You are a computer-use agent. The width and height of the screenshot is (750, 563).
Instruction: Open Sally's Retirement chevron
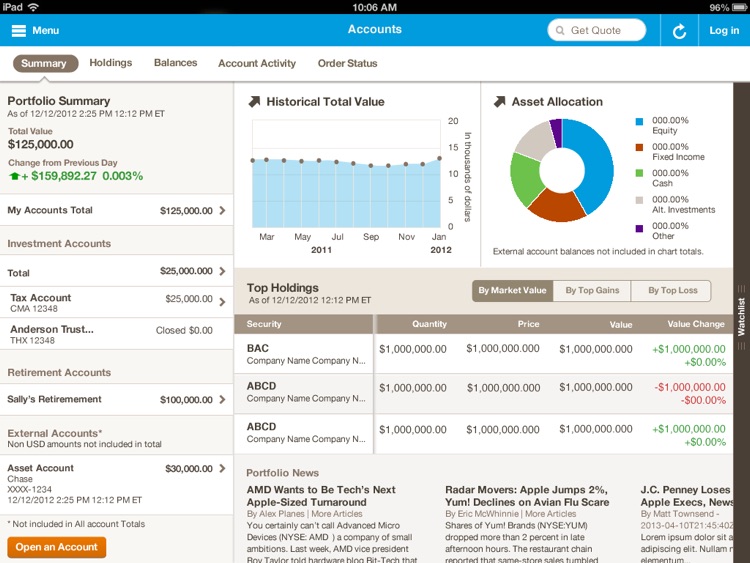click(222, 399)
